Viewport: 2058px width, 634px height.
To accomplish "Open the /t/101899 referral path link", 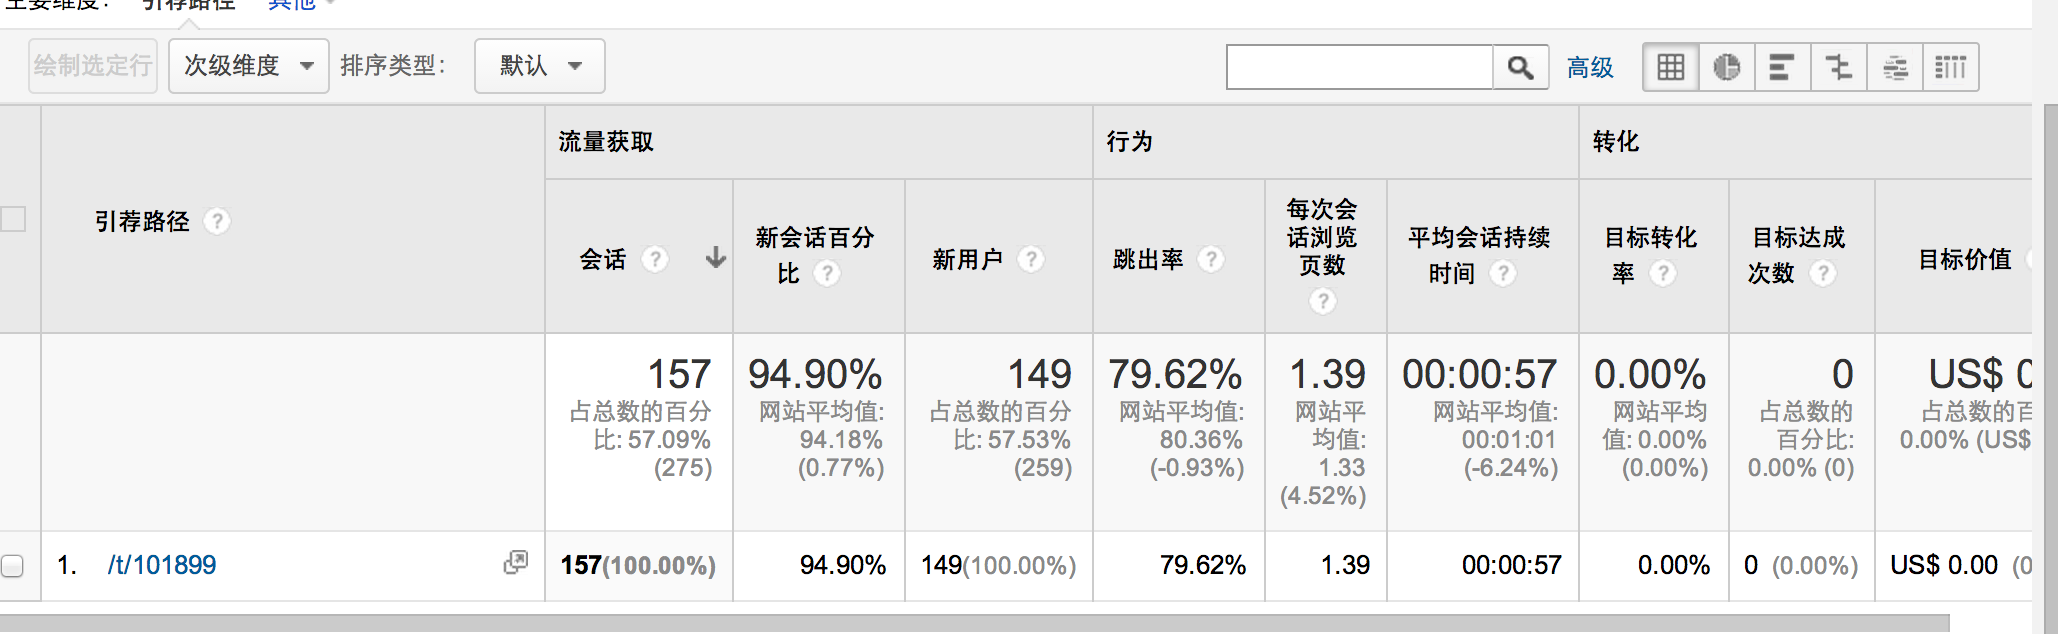I will click(161, 565).
